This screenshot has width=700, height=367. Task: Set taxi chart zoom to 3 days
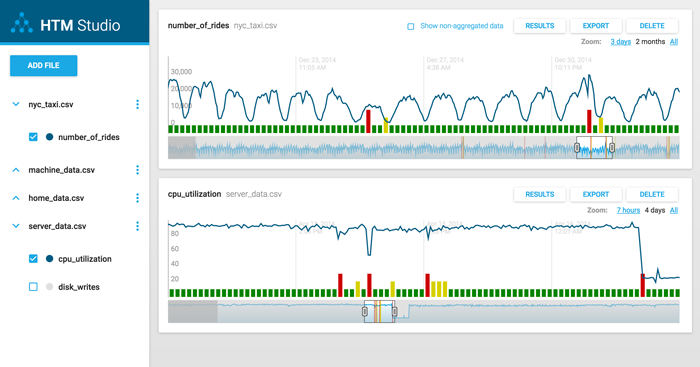621,42
